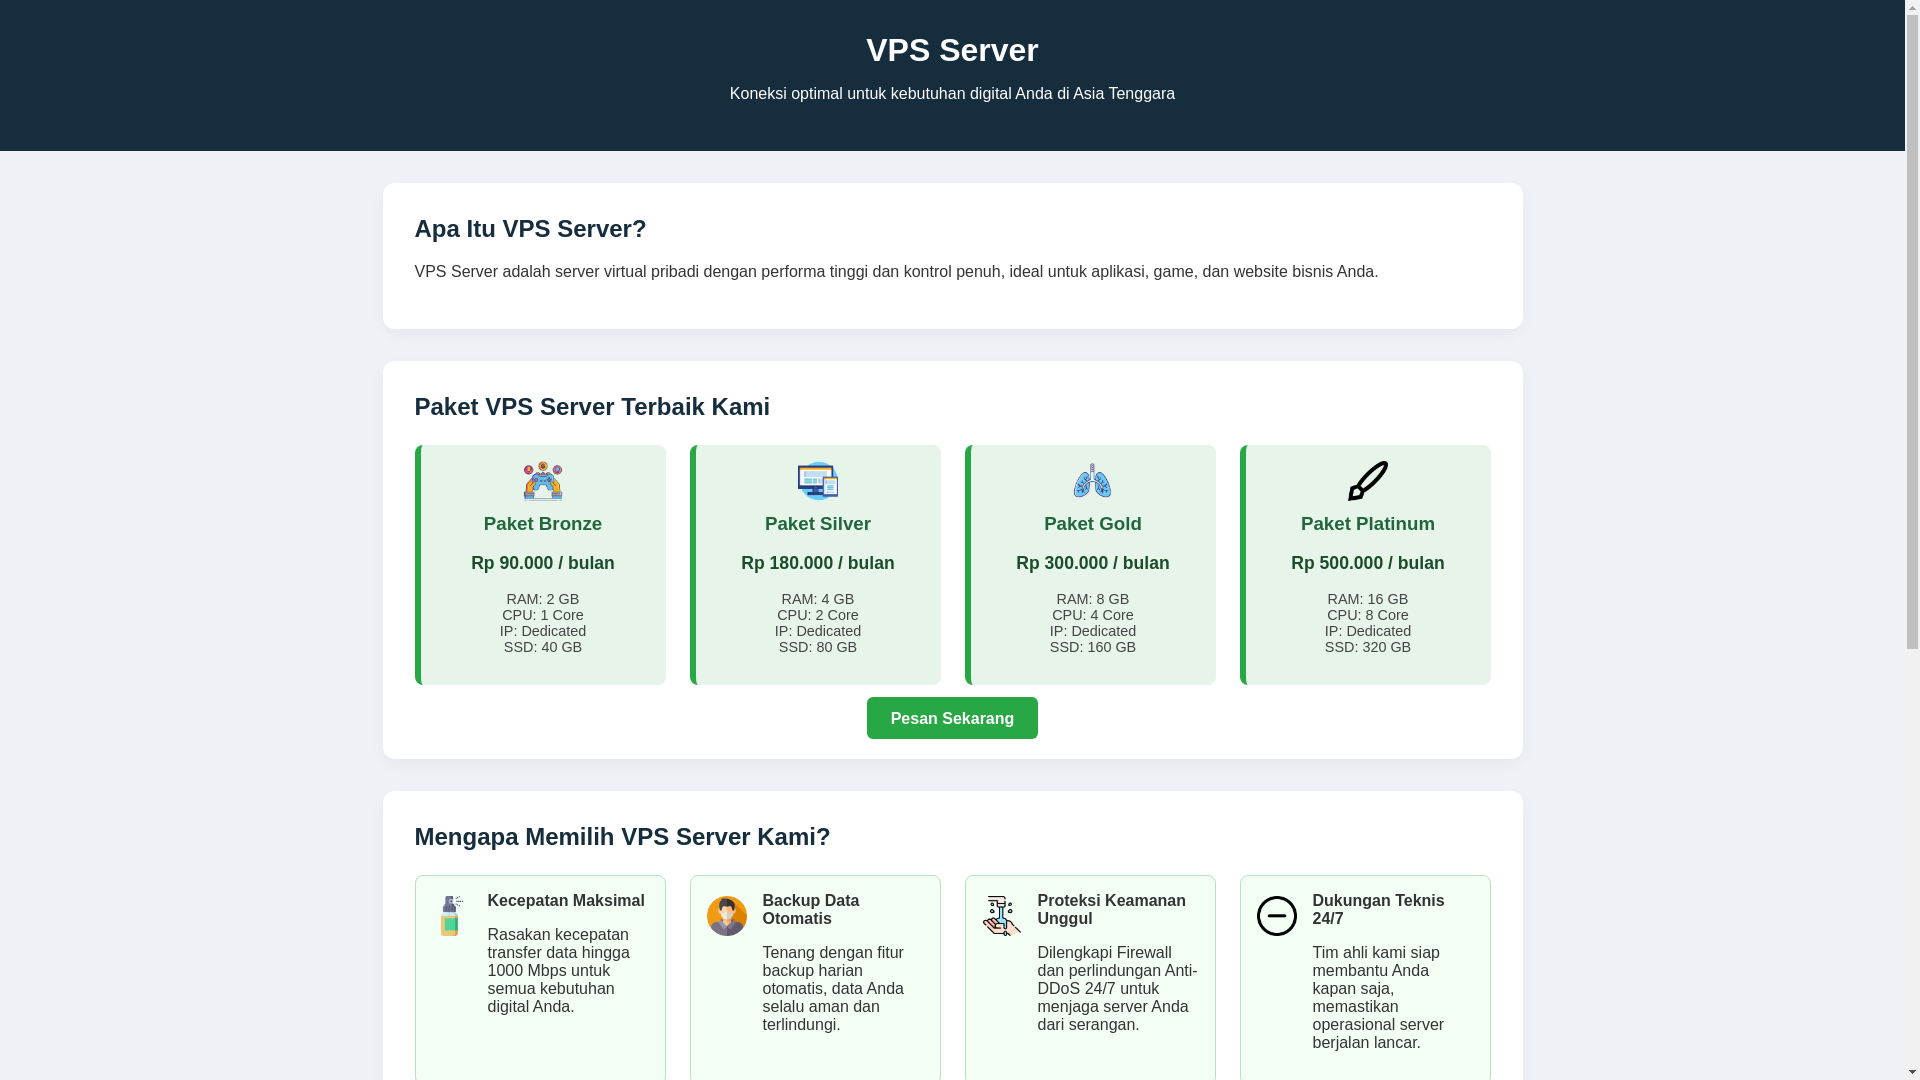Select the Paket Gold heading
The width and height of the screenshot is (1920, 1080).
pos(1093,524)
